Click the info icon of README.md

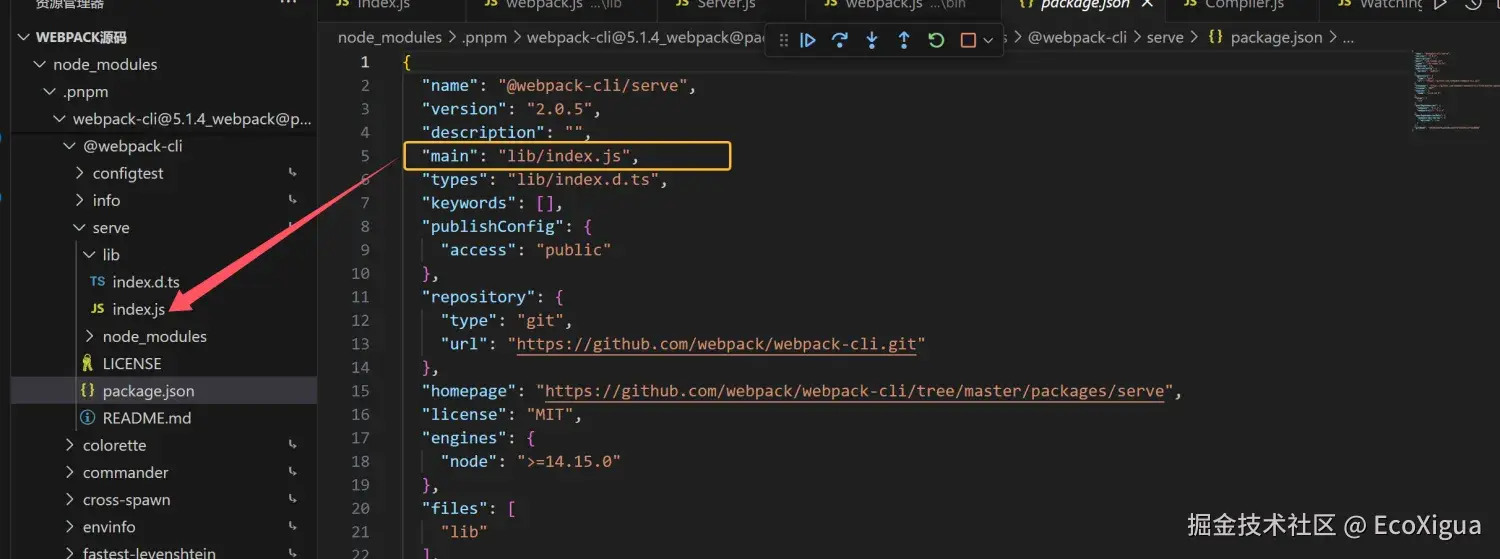(x=88, y=418)
